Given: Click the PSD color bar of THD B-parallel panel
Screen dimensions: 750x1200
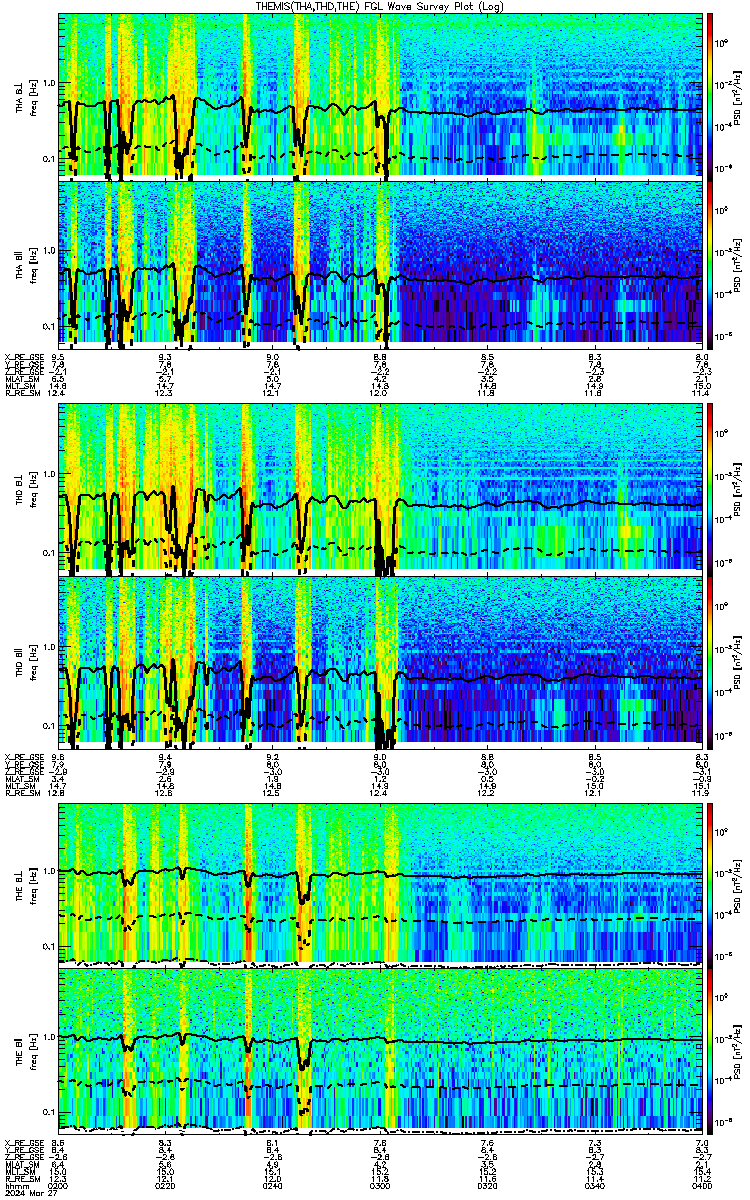Looking at the screenshot, I should (710, 662).
